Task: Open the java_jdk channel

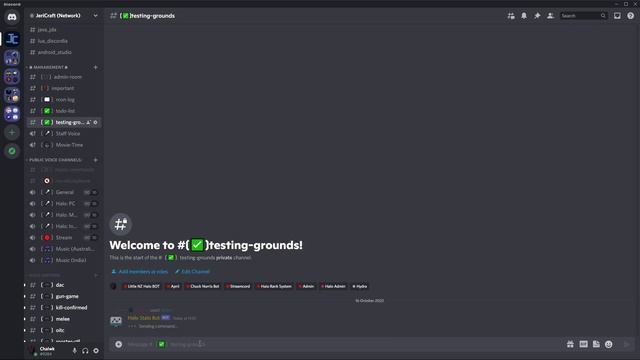Action: pos(64,30)
